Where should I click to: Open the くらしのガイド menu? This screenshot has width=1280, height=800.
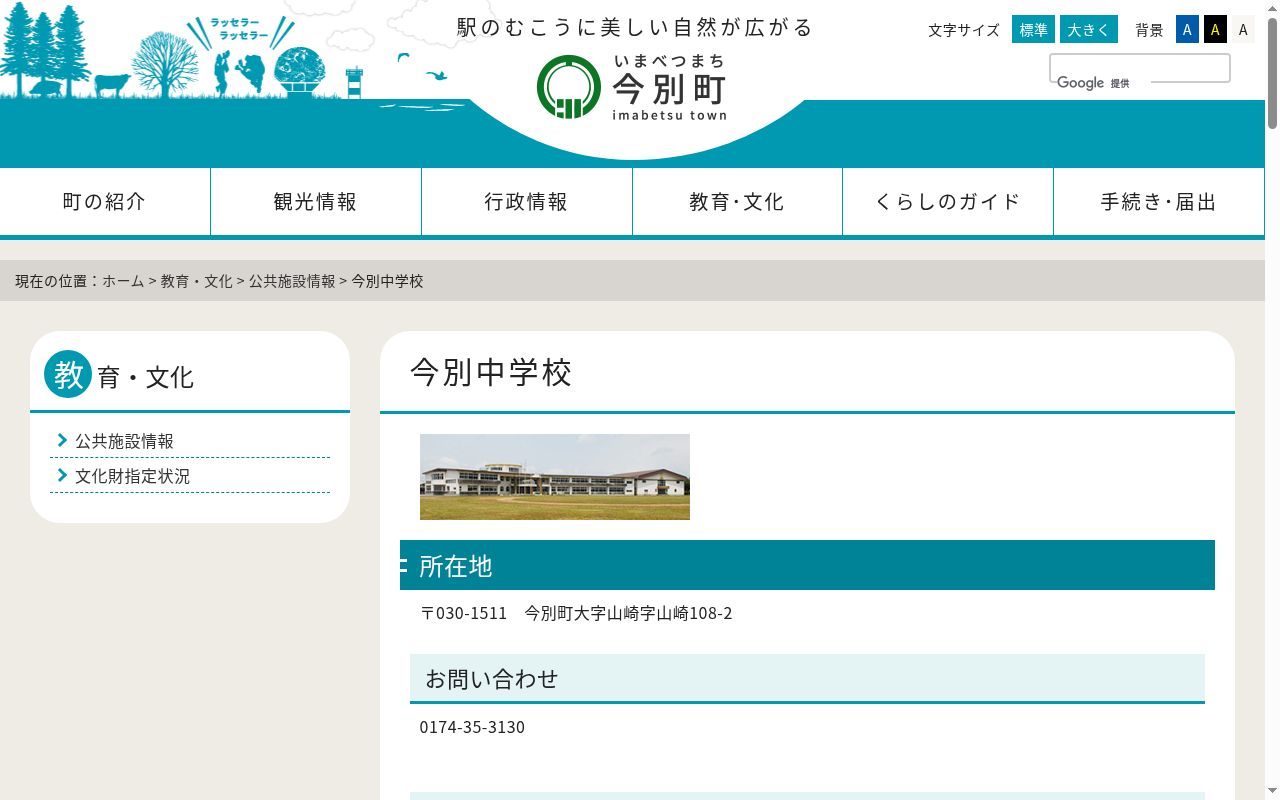pyautogui.click(x=948, y=202)
